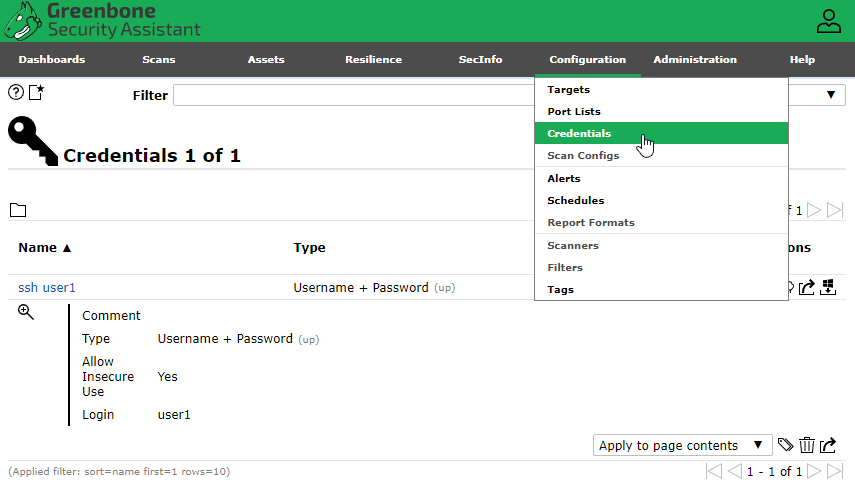Screen dimensions: 855x486
Task: Click the New Credential icon
Action: pyautogui.click(x=37, y=93)
